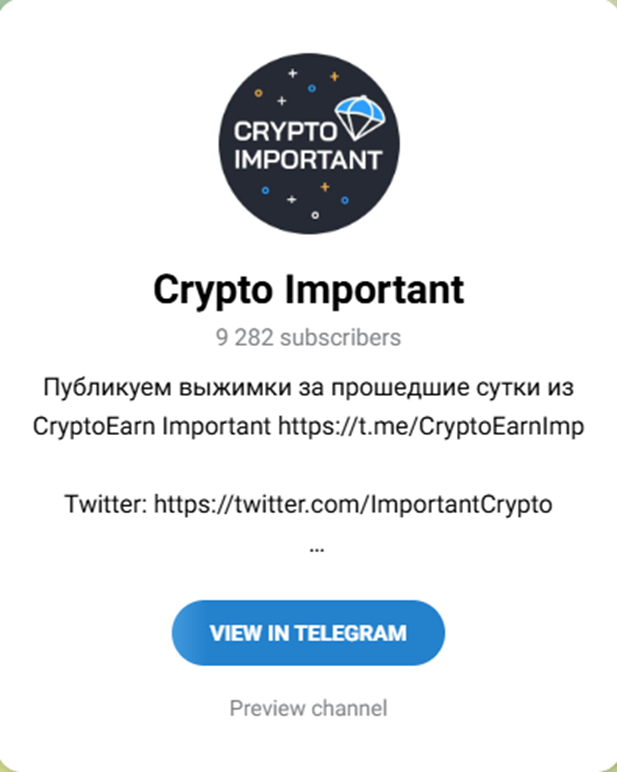Select the Crypto Important channel title

pyautogui.click(x=309, y=290)
